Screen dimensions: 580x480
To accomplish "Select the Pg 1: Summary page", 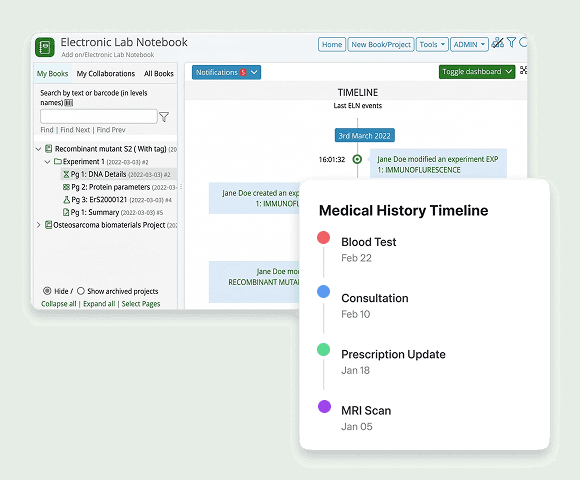I will click(113, 212).
